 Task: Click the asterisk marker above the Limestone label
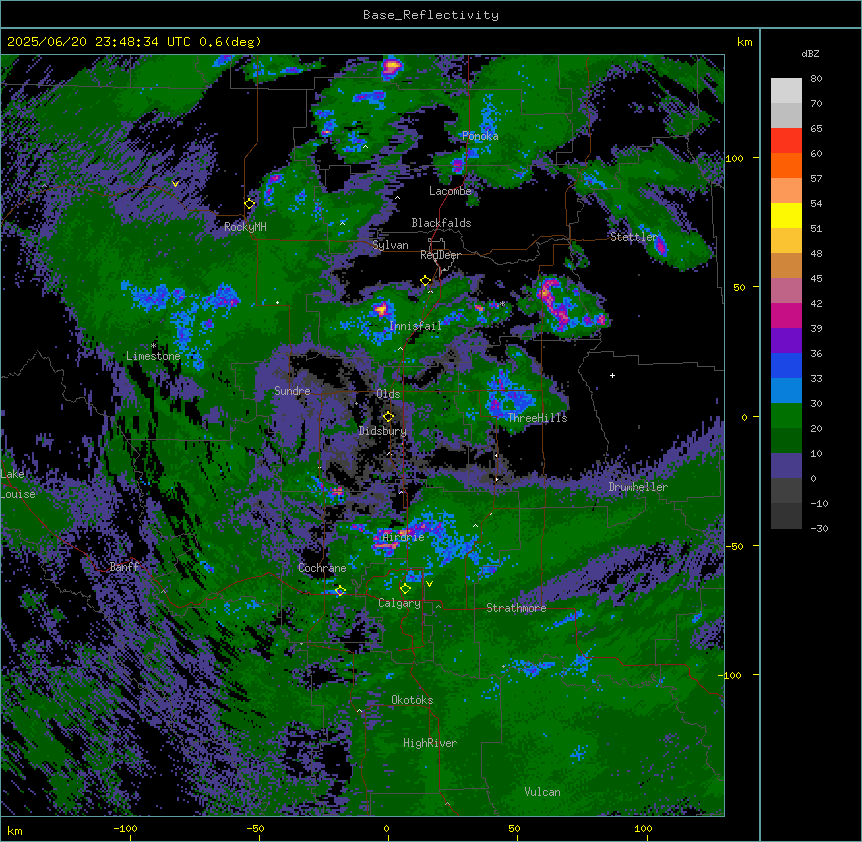pos(154,346)
